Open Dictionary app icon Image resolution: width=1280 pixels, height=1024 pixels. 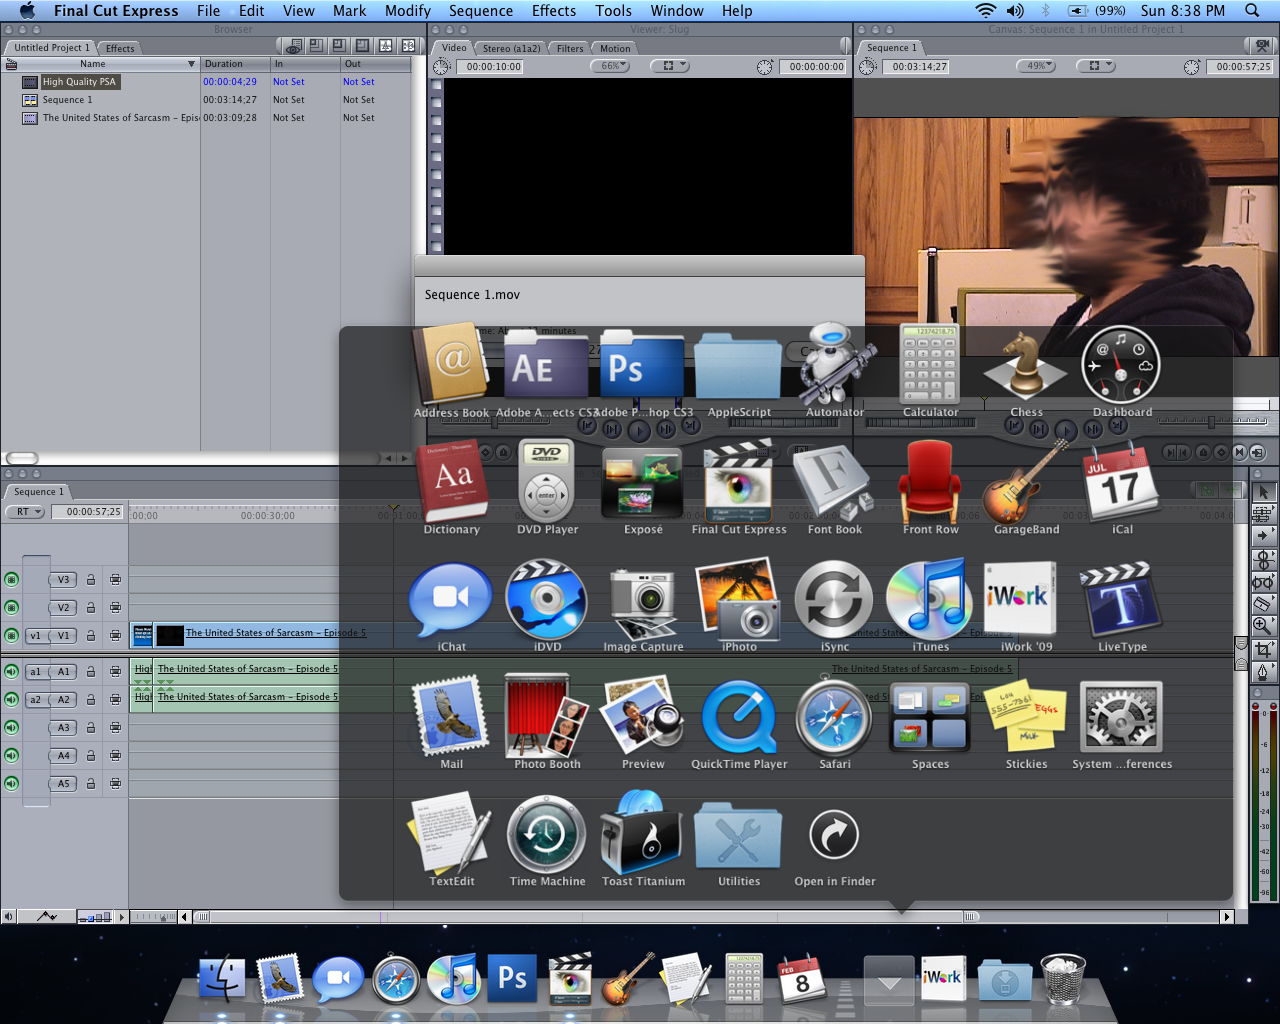[x=452, y=482]
